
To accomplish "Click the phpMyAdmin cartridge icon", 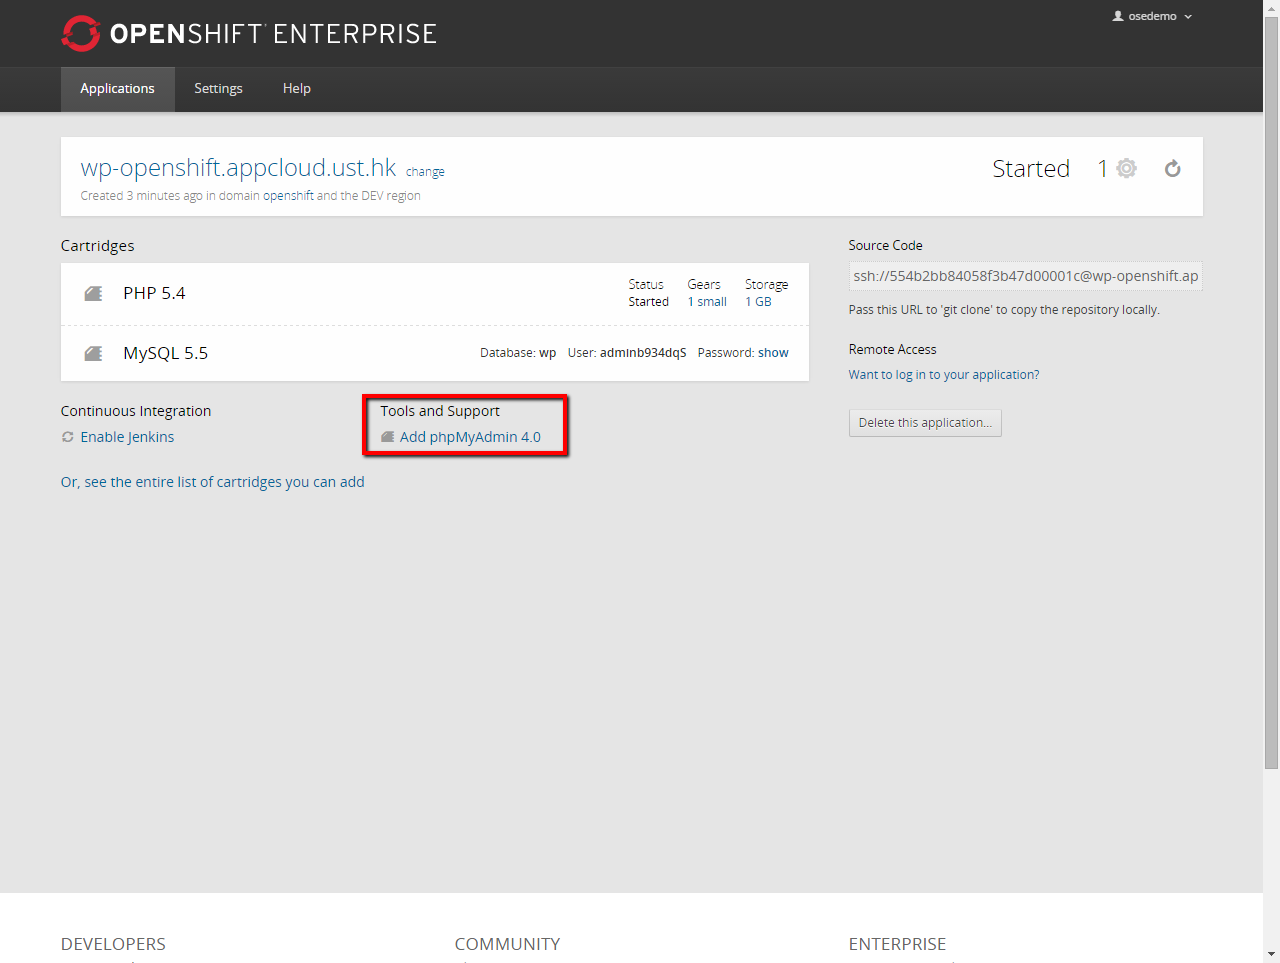I will click(388, 437).
